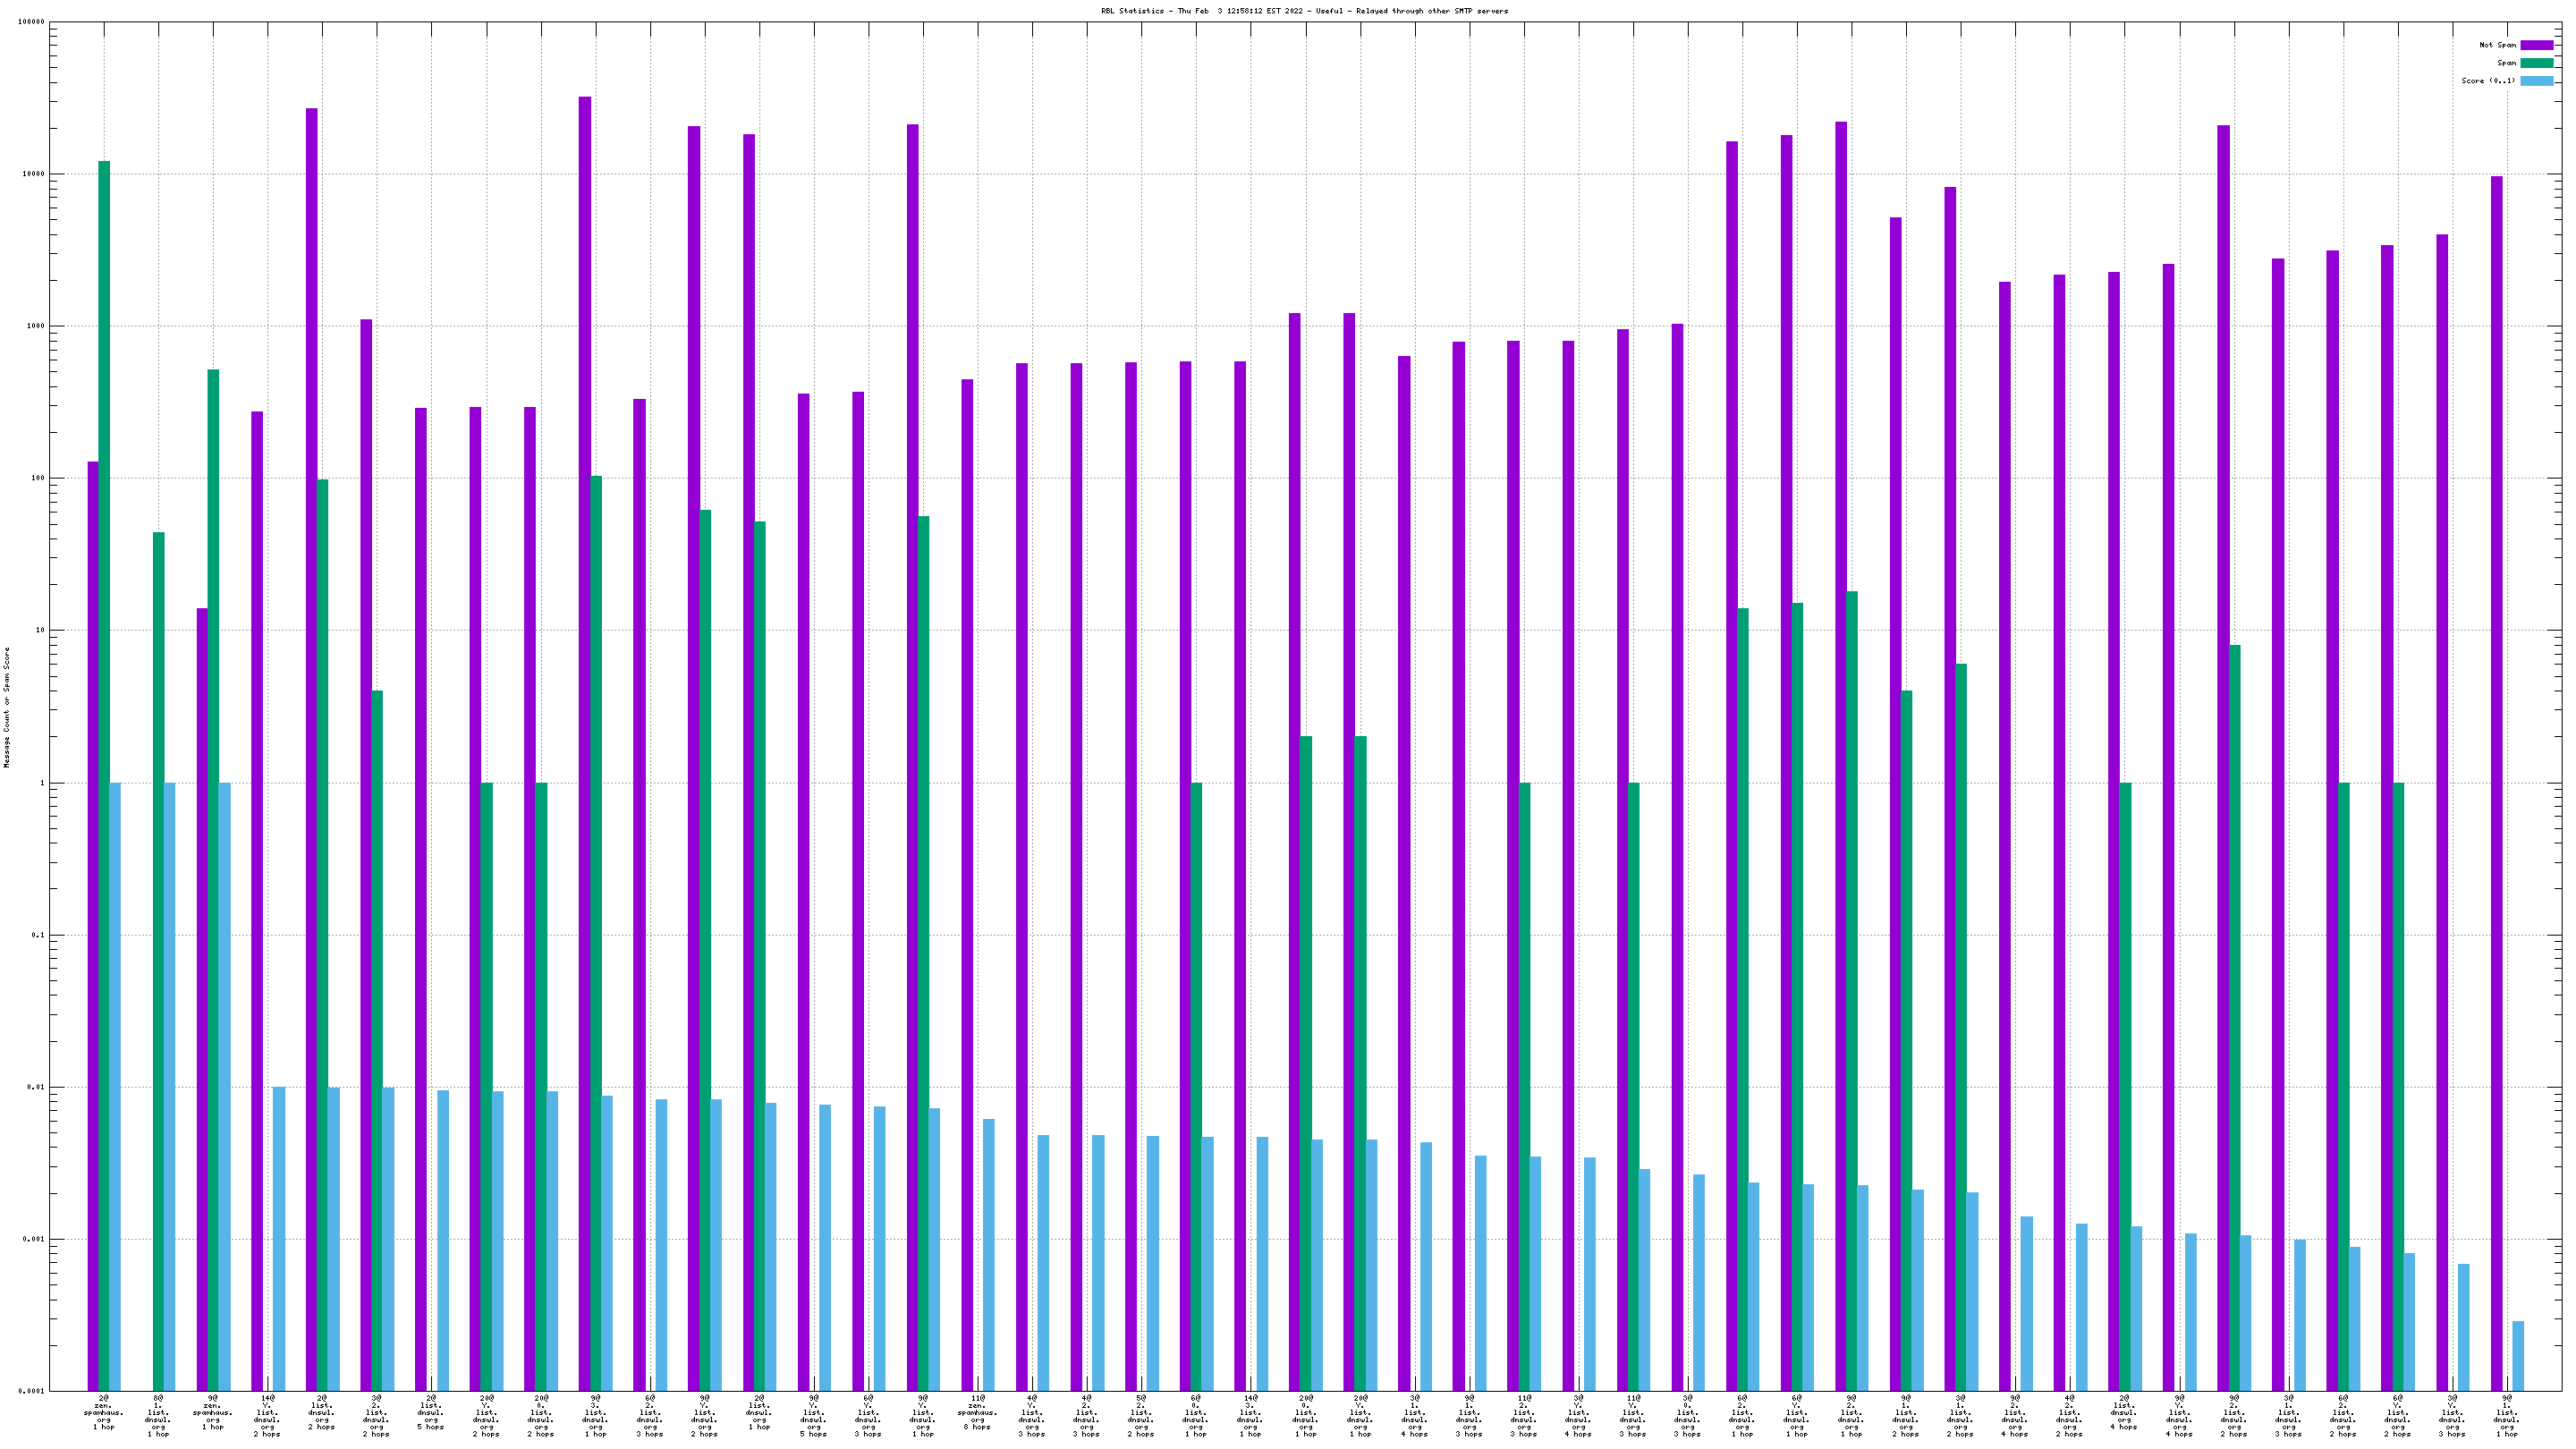Click the green Spam legend swatch
The height and width of the screenshot is (1449, 2576).
2536,63
